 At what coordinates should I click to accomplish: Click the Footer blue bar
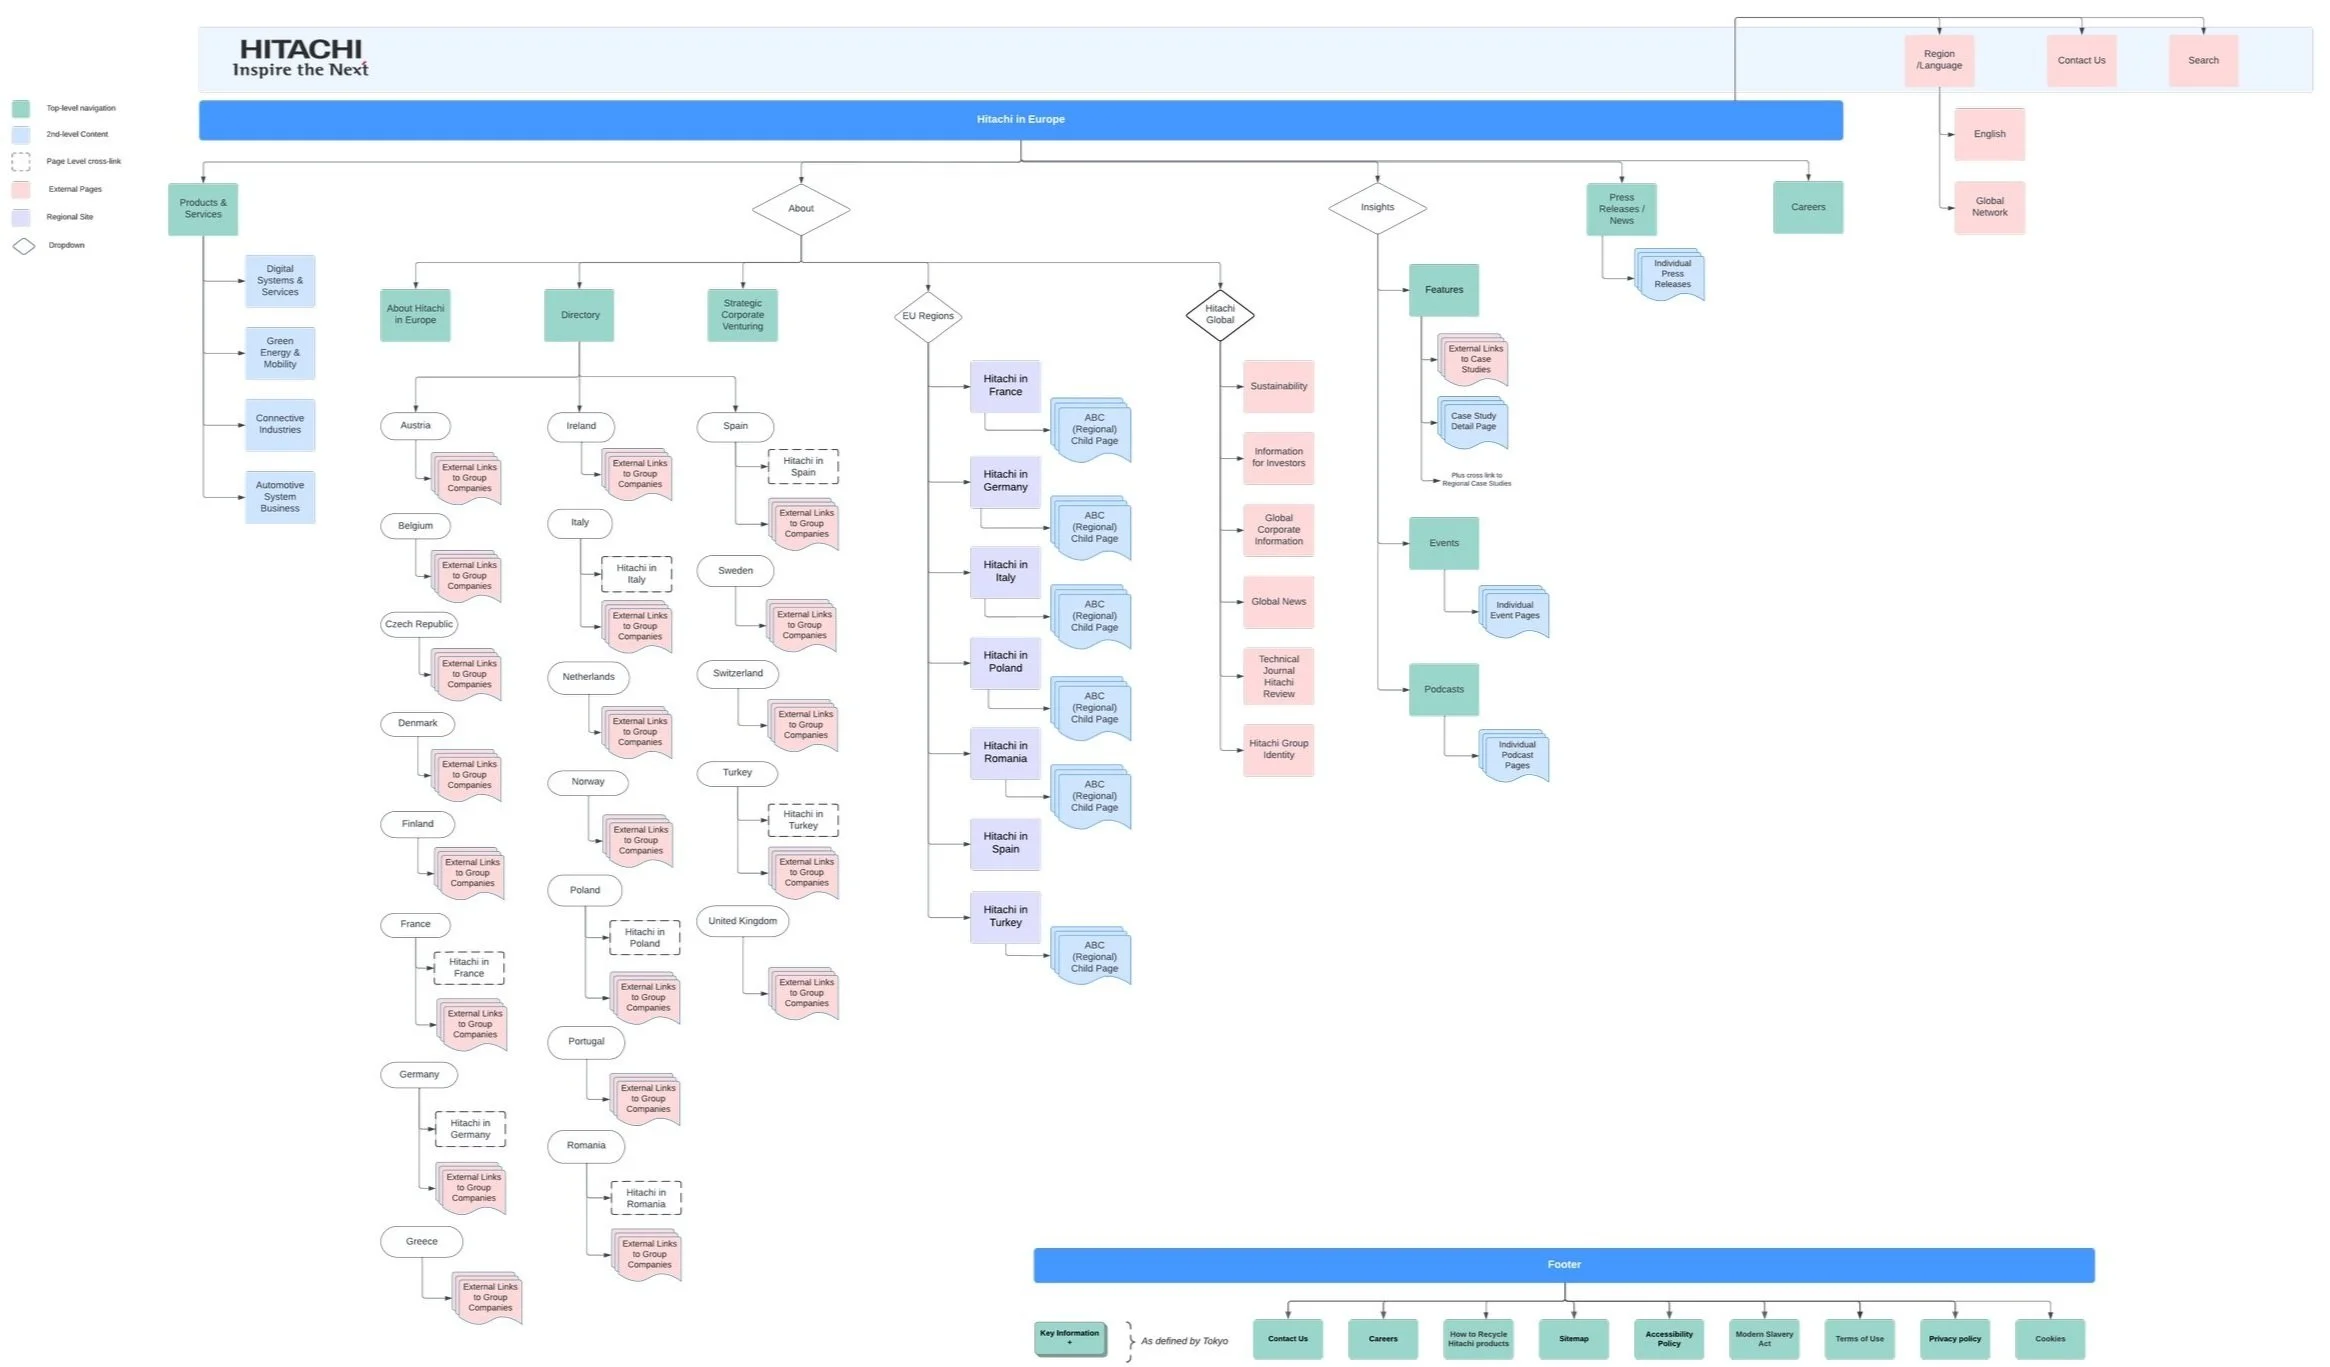point(1564,1265)
